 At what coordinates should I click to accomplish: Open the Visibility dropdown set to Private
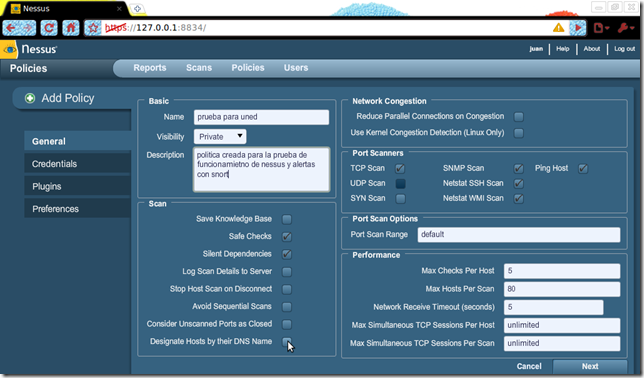coord(220,136)
